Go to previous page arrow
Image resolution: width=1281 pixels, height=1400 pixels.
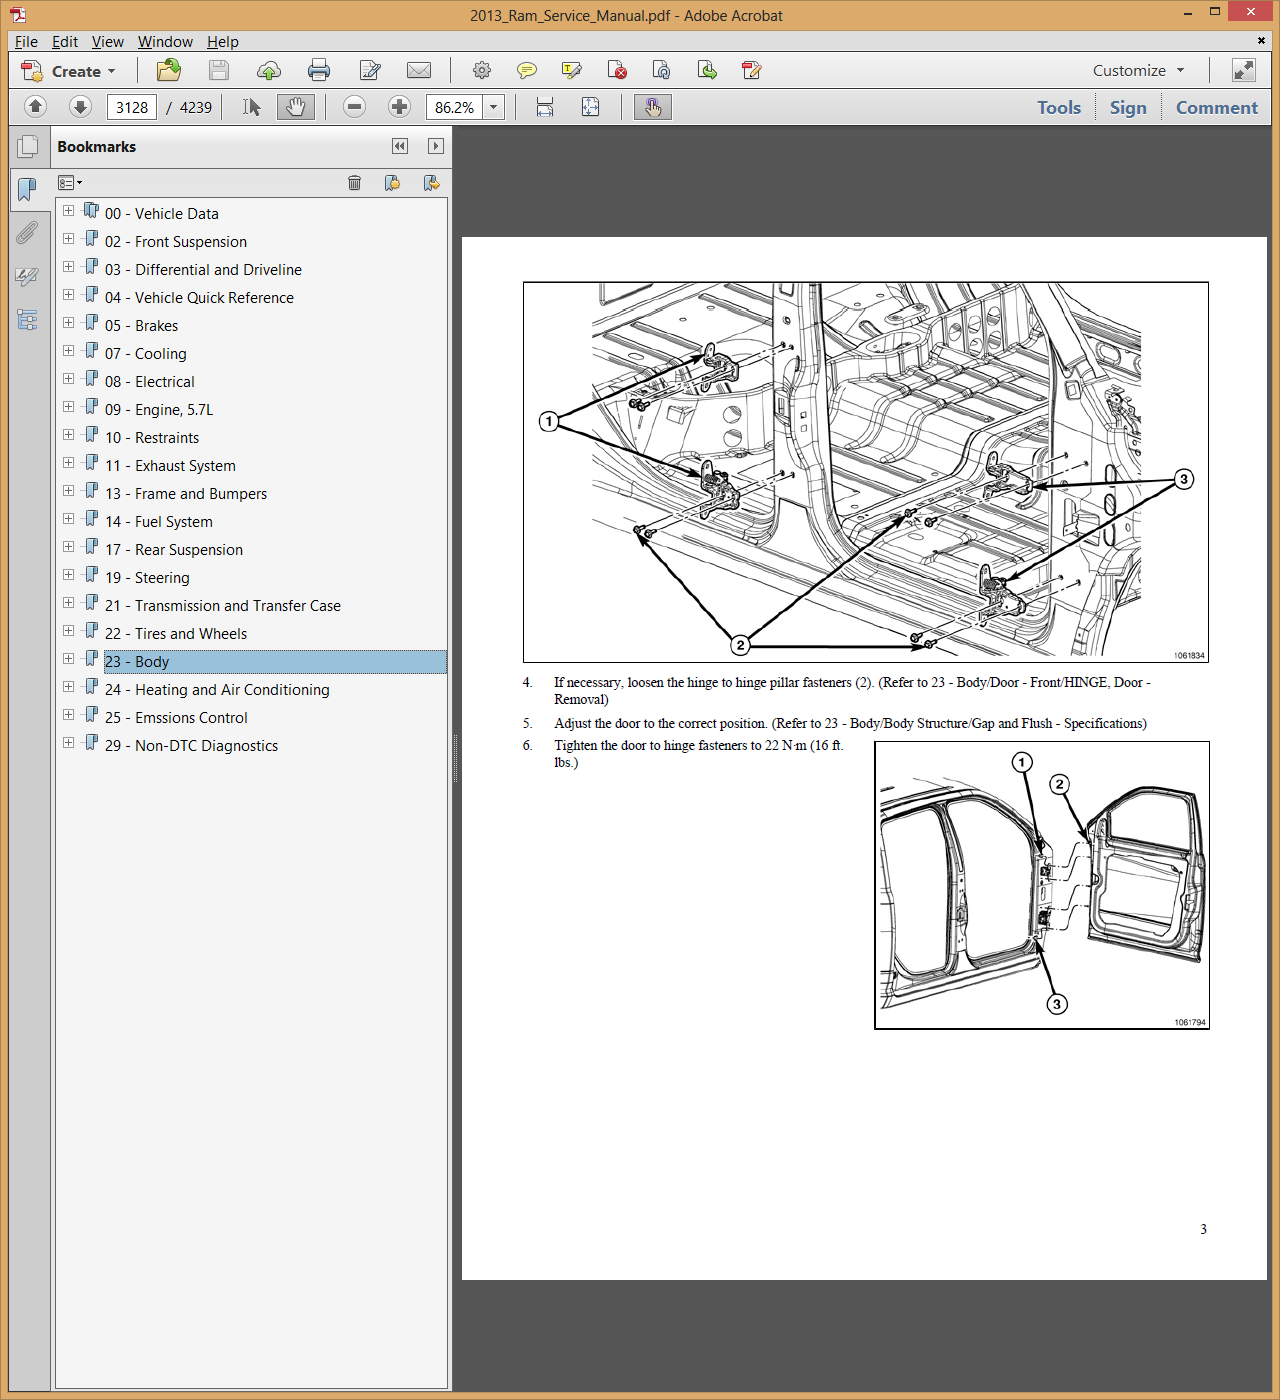[x=35, y=107]
